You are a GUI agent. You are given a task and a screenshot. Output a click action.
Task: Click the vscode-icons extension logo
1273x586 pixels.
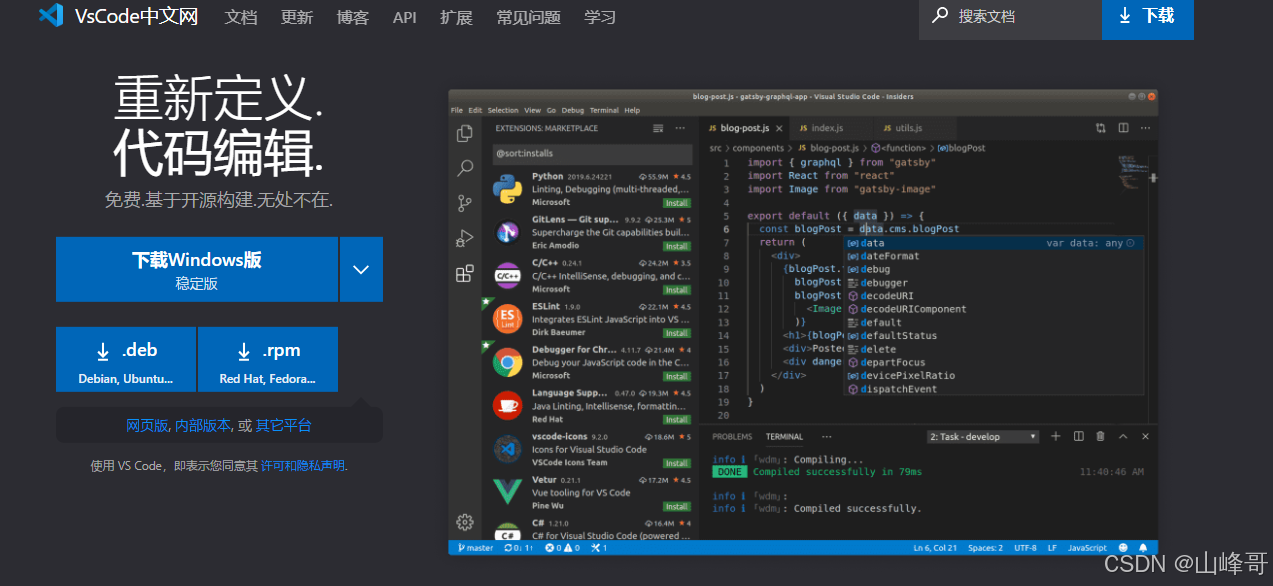[x=508, y=449]
